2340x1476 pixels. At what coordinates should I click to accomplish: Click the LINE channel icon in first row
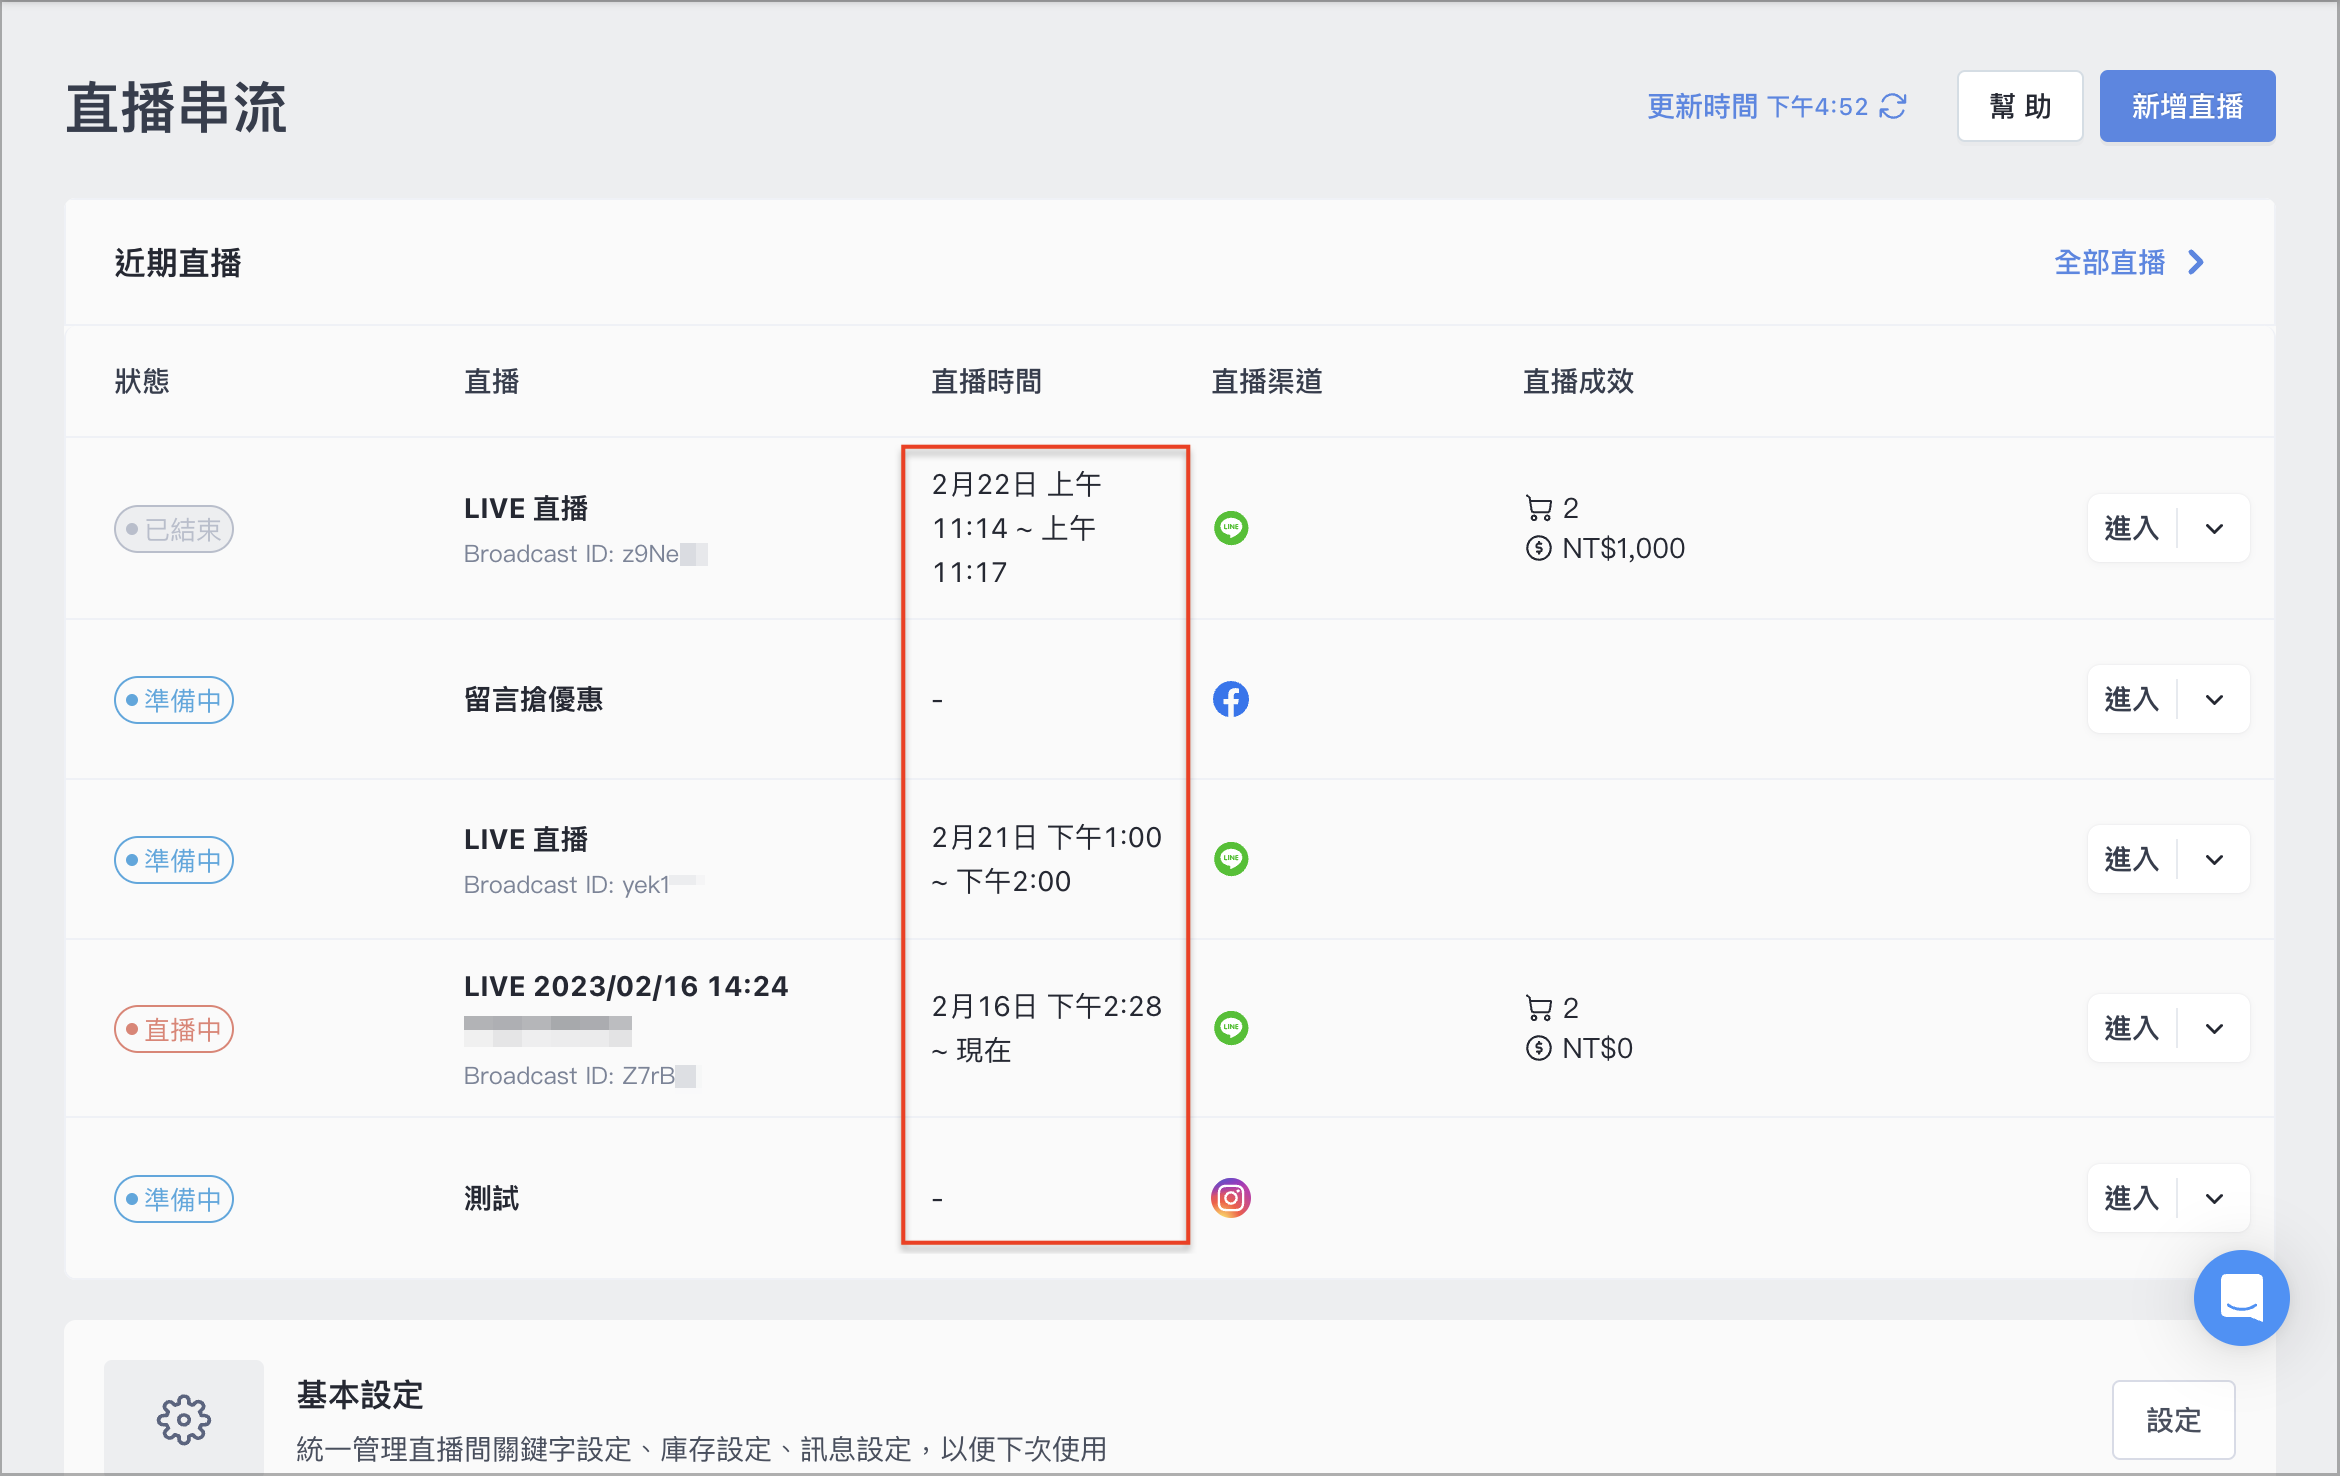pos(1231,528)
